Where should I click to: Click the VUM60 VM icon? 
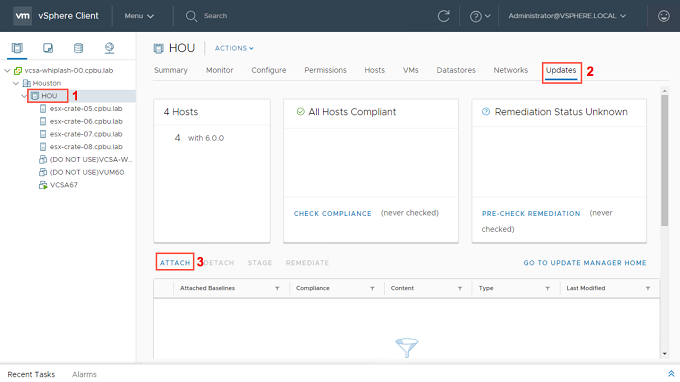pyautogui.click(x=43, y=172)
